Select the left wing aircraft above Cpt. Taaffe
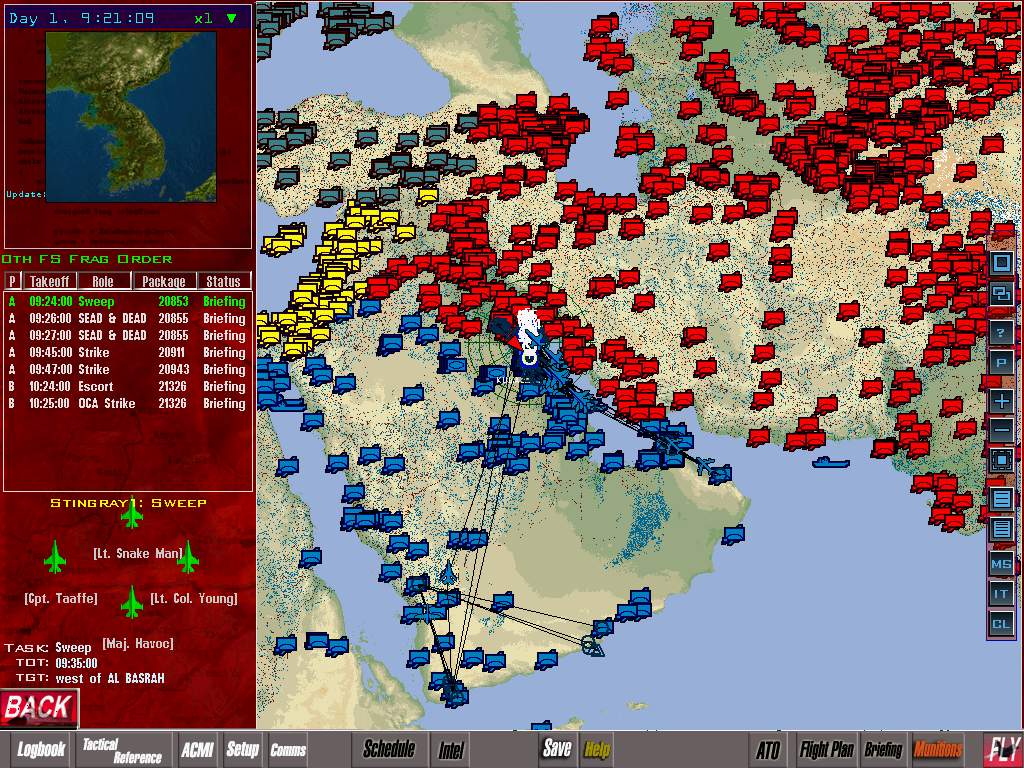This screenshot has width=1024, height=768. tap(55, 557)
